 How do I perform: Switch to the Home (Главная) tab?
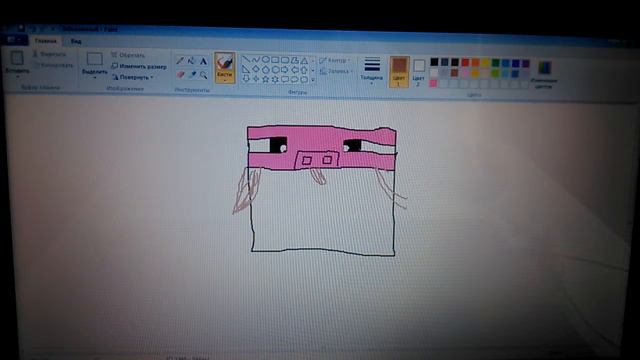(45, 41)
